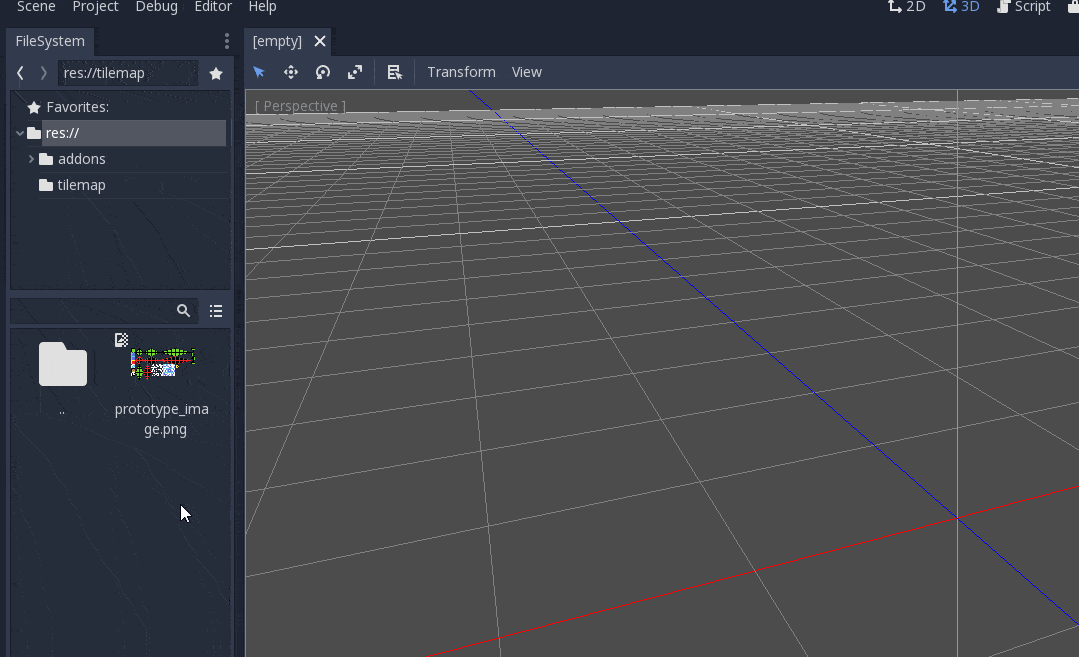This screenshot has width=1079, height=657.
Task: Open the Transform menu
Action: point(461,71)
